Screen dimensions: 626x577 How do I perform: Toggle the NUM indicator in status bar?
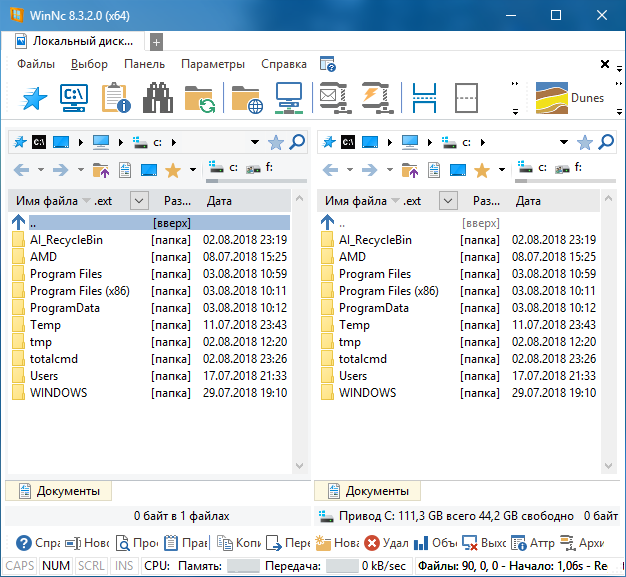tap(56, 566)
